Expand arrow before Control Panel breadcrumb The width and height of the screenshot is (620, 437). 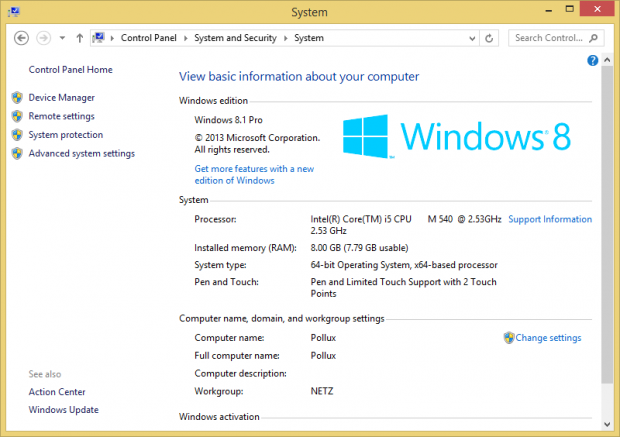112,38
